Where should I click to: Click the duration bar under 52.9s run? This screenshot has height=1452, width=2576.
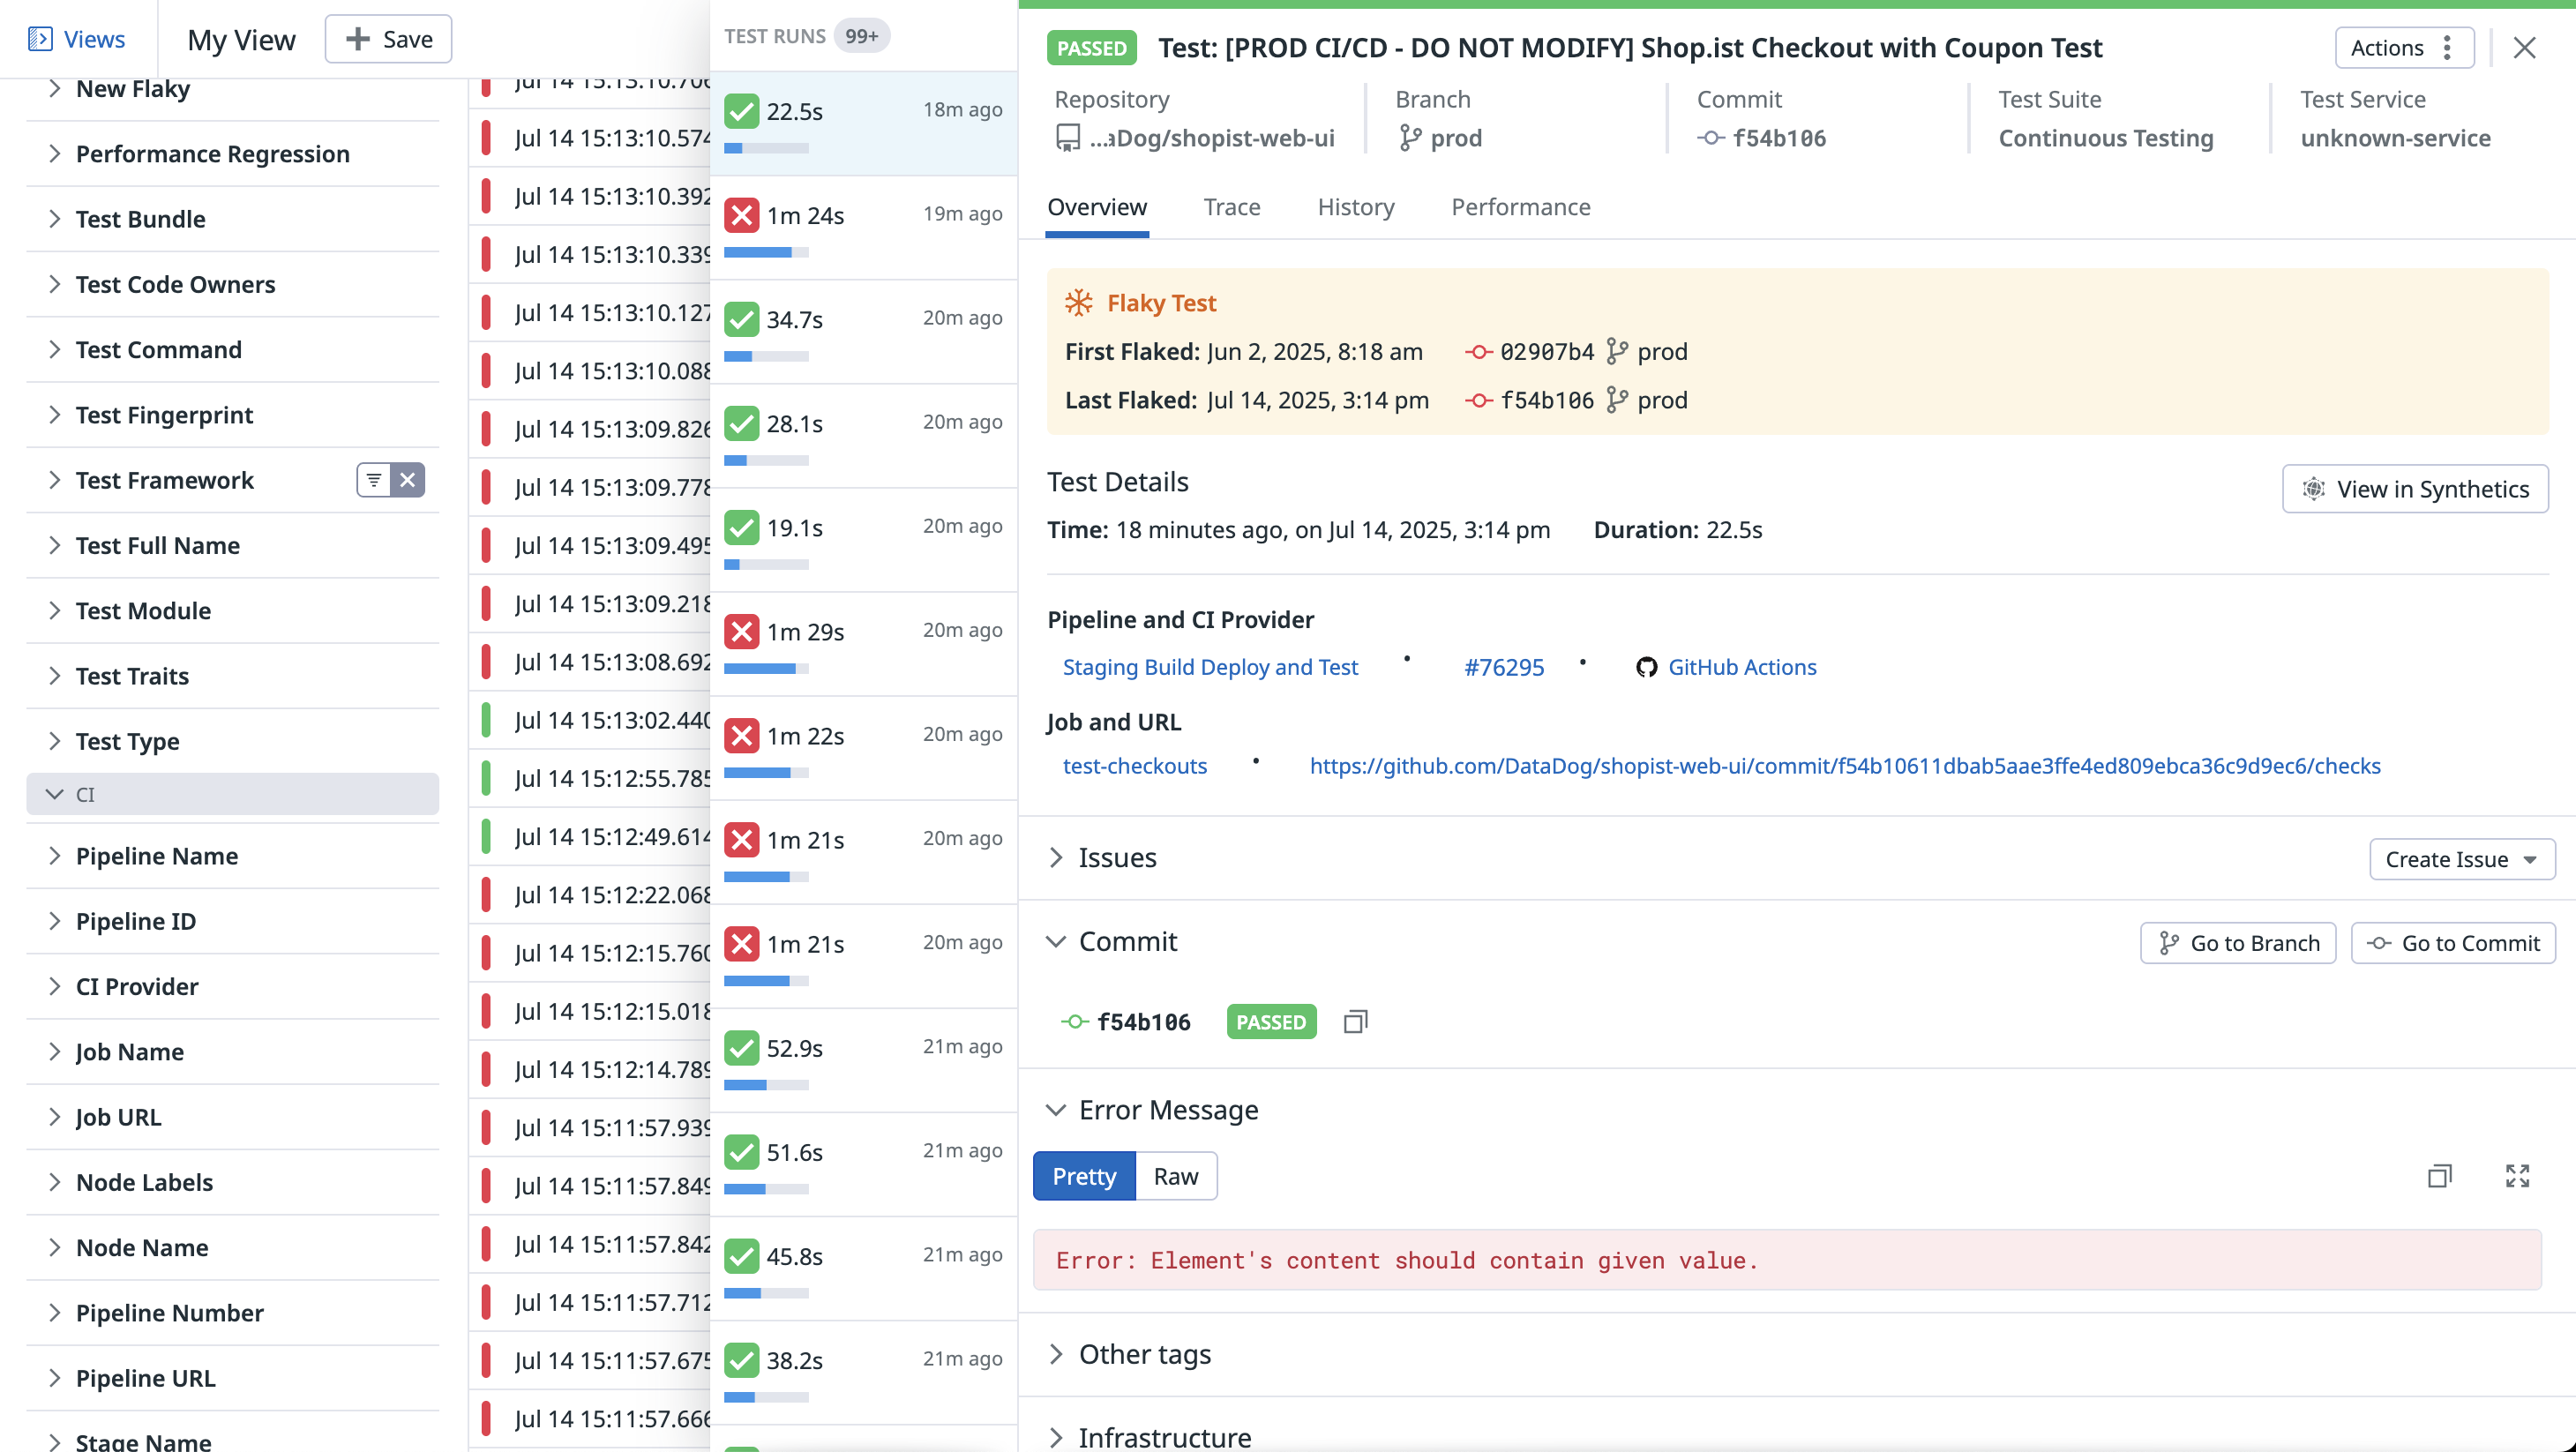click(766, 1084)
